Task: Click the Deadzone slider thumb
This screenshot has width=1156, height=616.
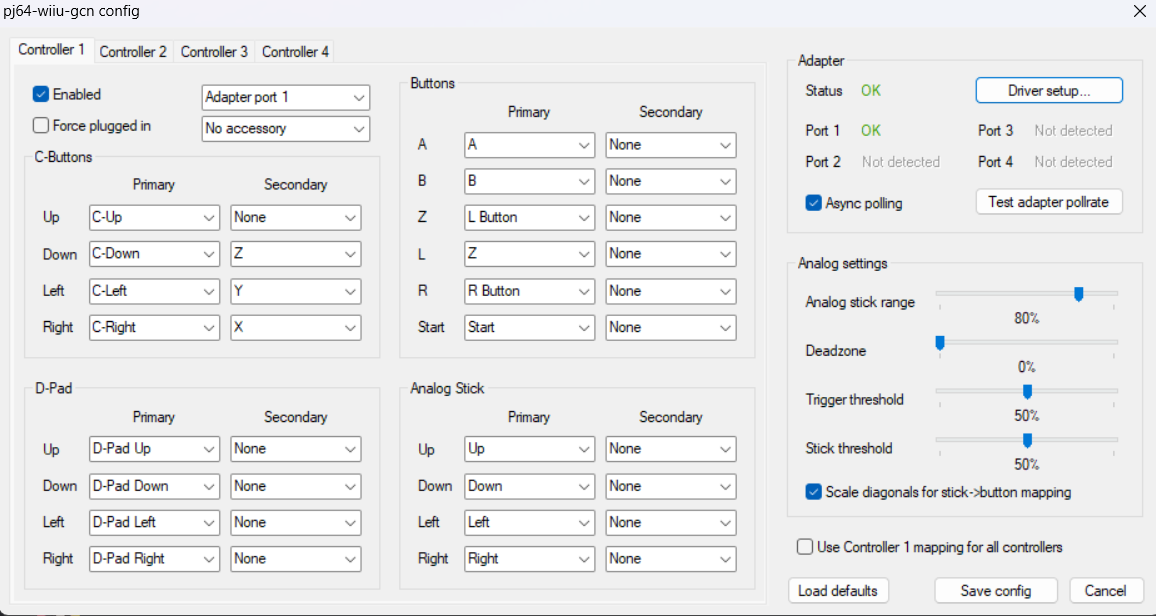Action: [x=940, y=343]
